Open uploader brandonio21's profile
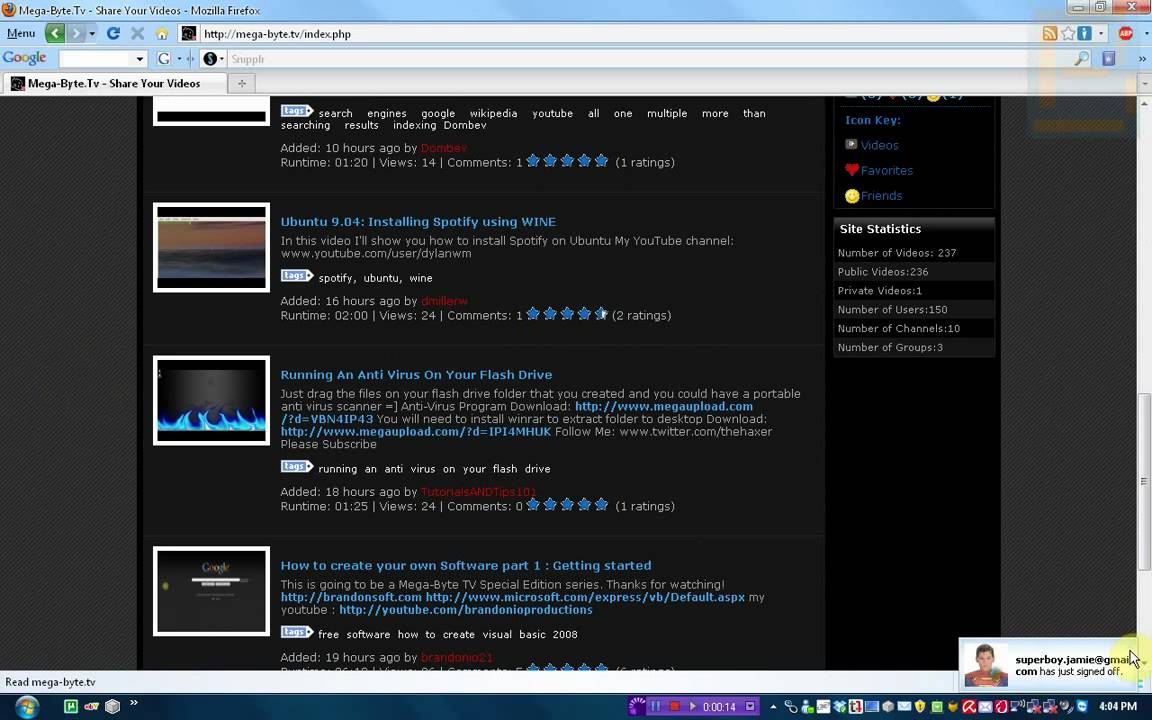The width and height of the screenshot is (1152, 720). [457, 658]
